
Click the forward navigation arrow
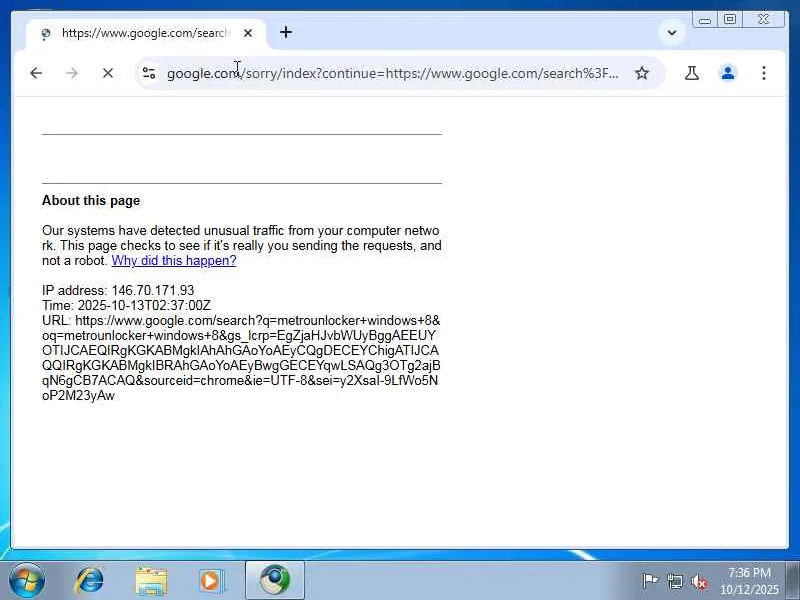point(71,73)
